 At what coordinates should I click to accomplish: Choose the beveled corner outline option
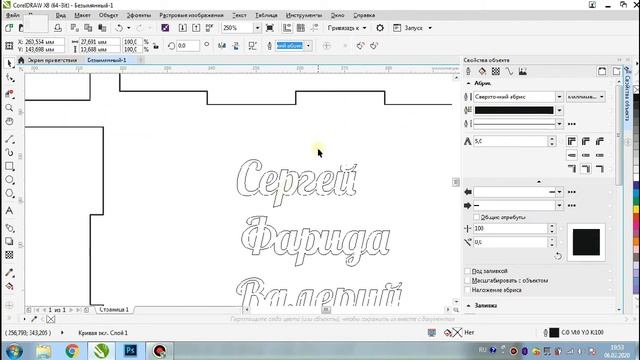600,141
